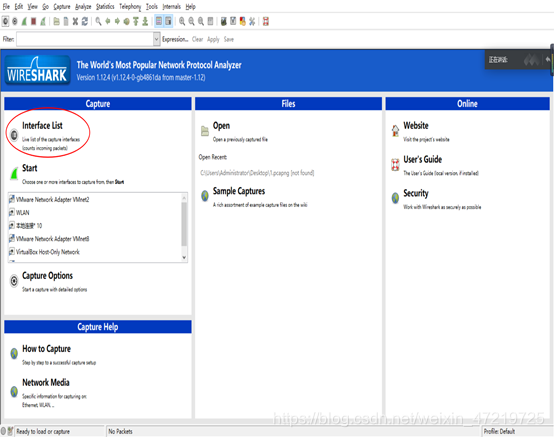Start a new live capture toolbar icon
This screenshot has height=437, width=554.
pos(24,22)
